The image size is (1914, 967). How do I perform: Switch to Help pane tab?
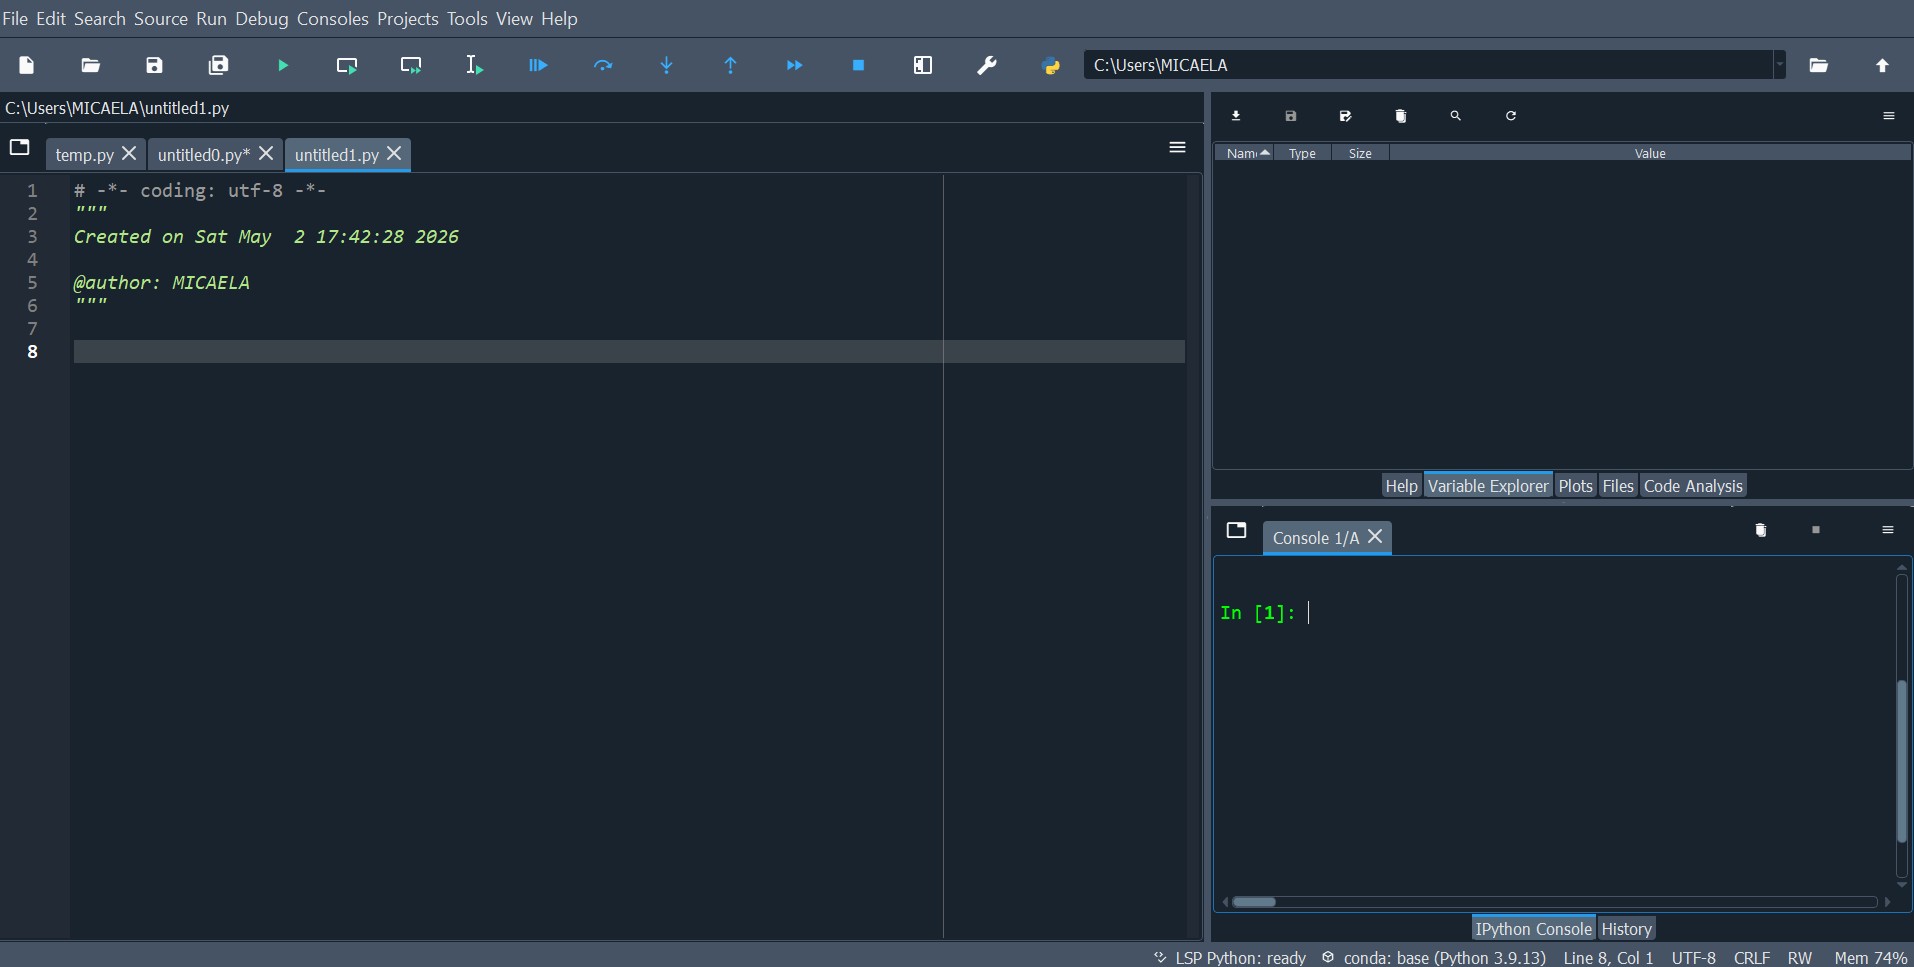tap(1401, 486)
